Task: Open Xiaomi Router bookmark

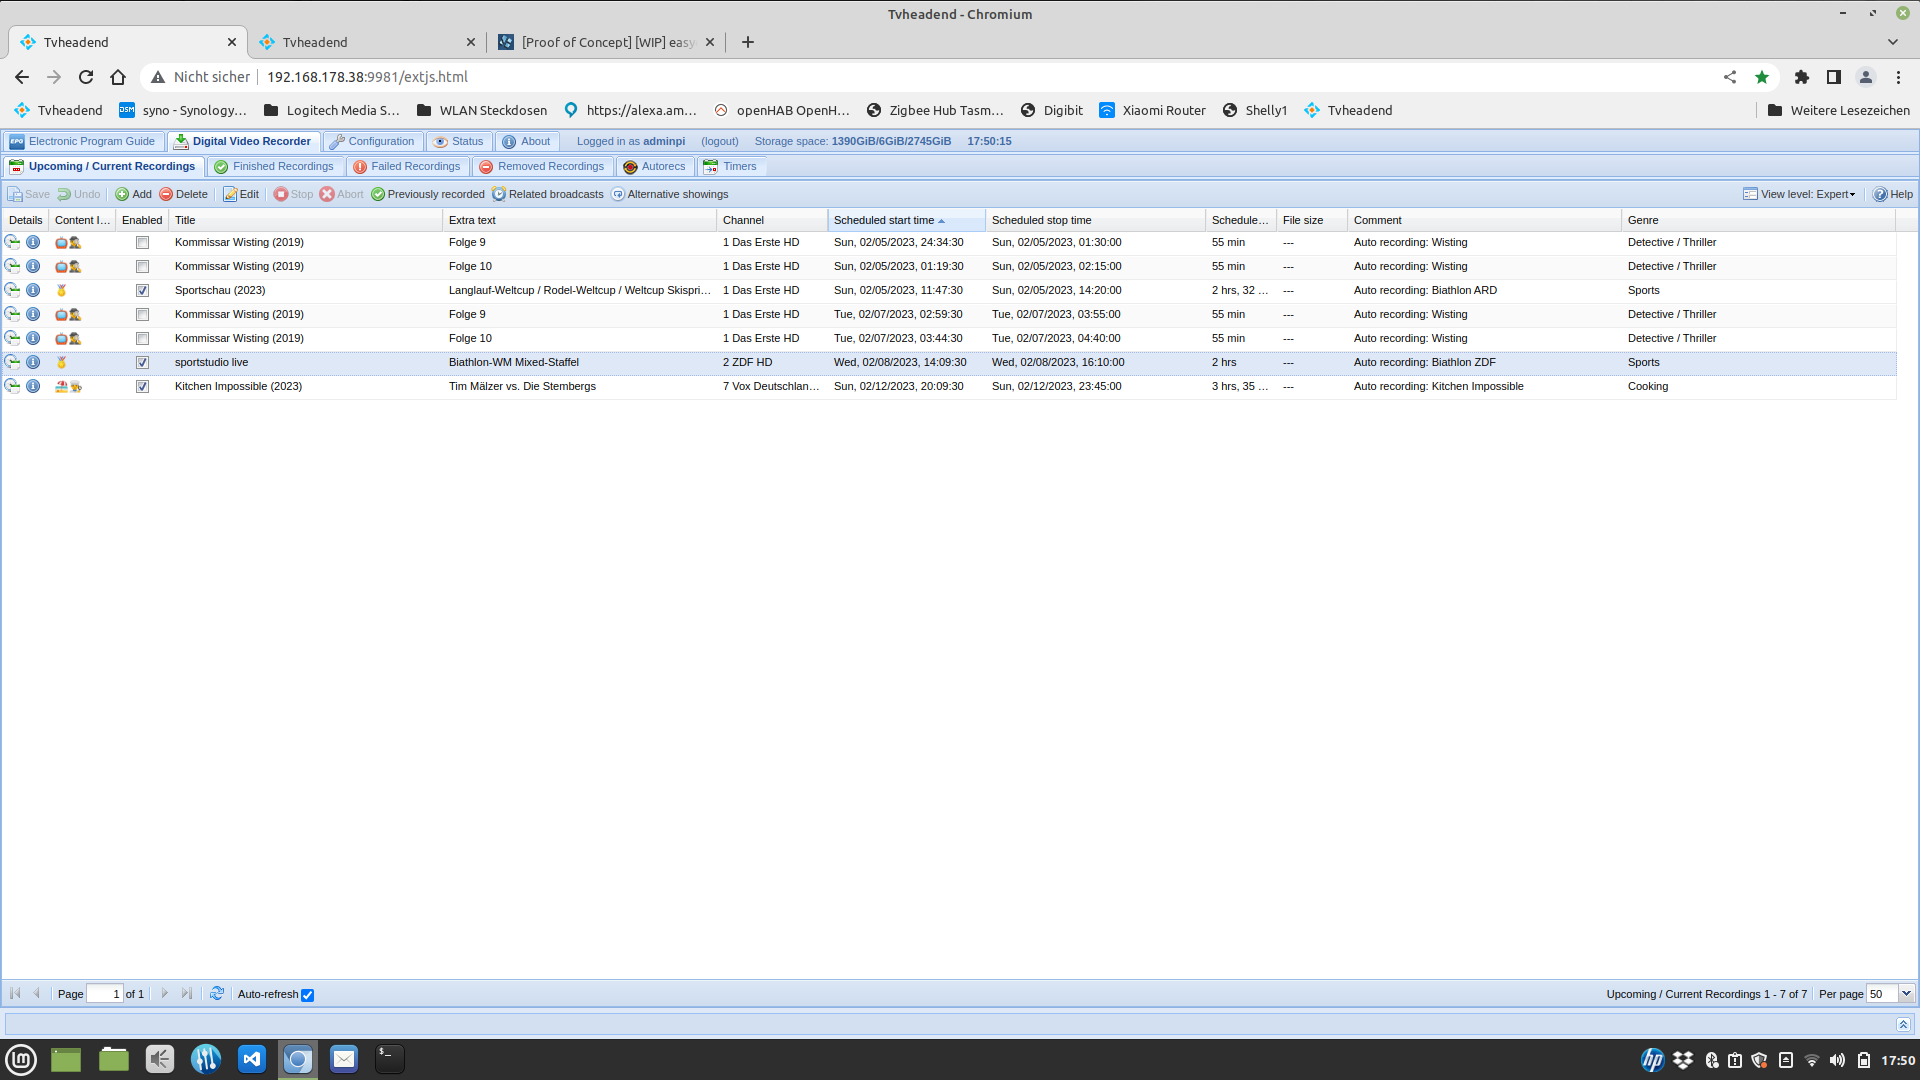Action: tap(1152, 110)
